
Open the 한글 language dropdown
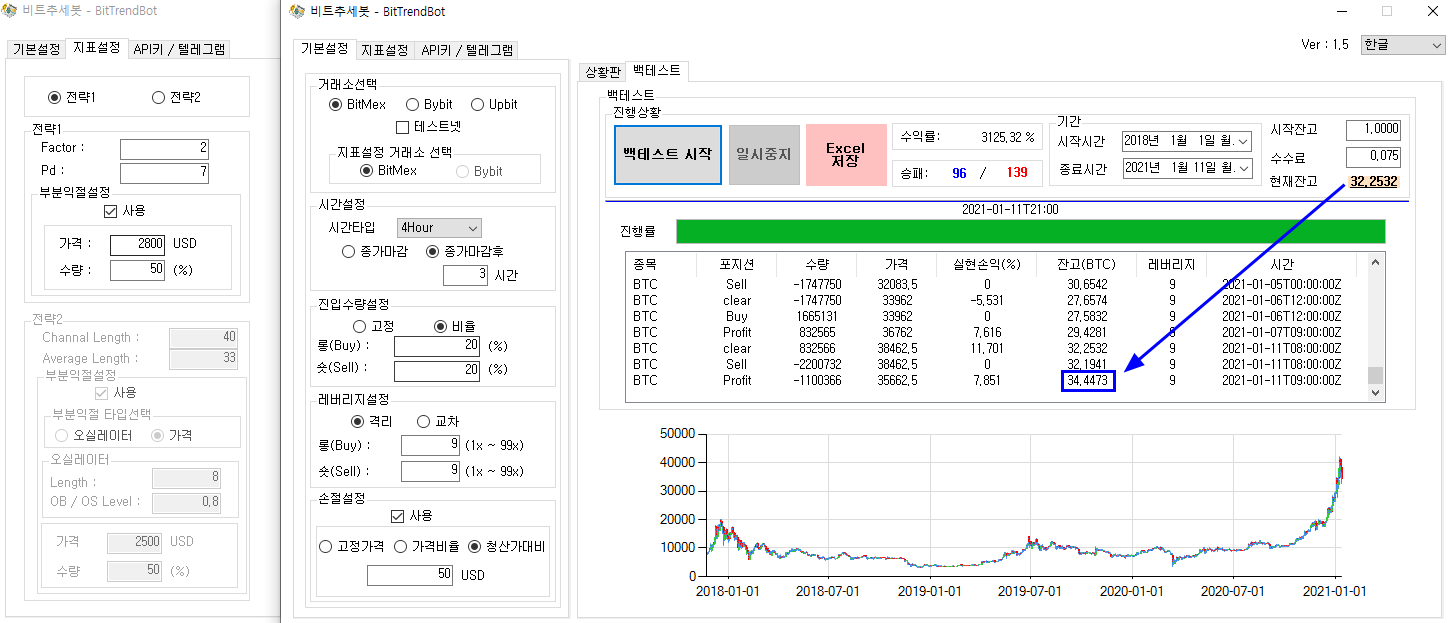click(x=1402, y=45)
